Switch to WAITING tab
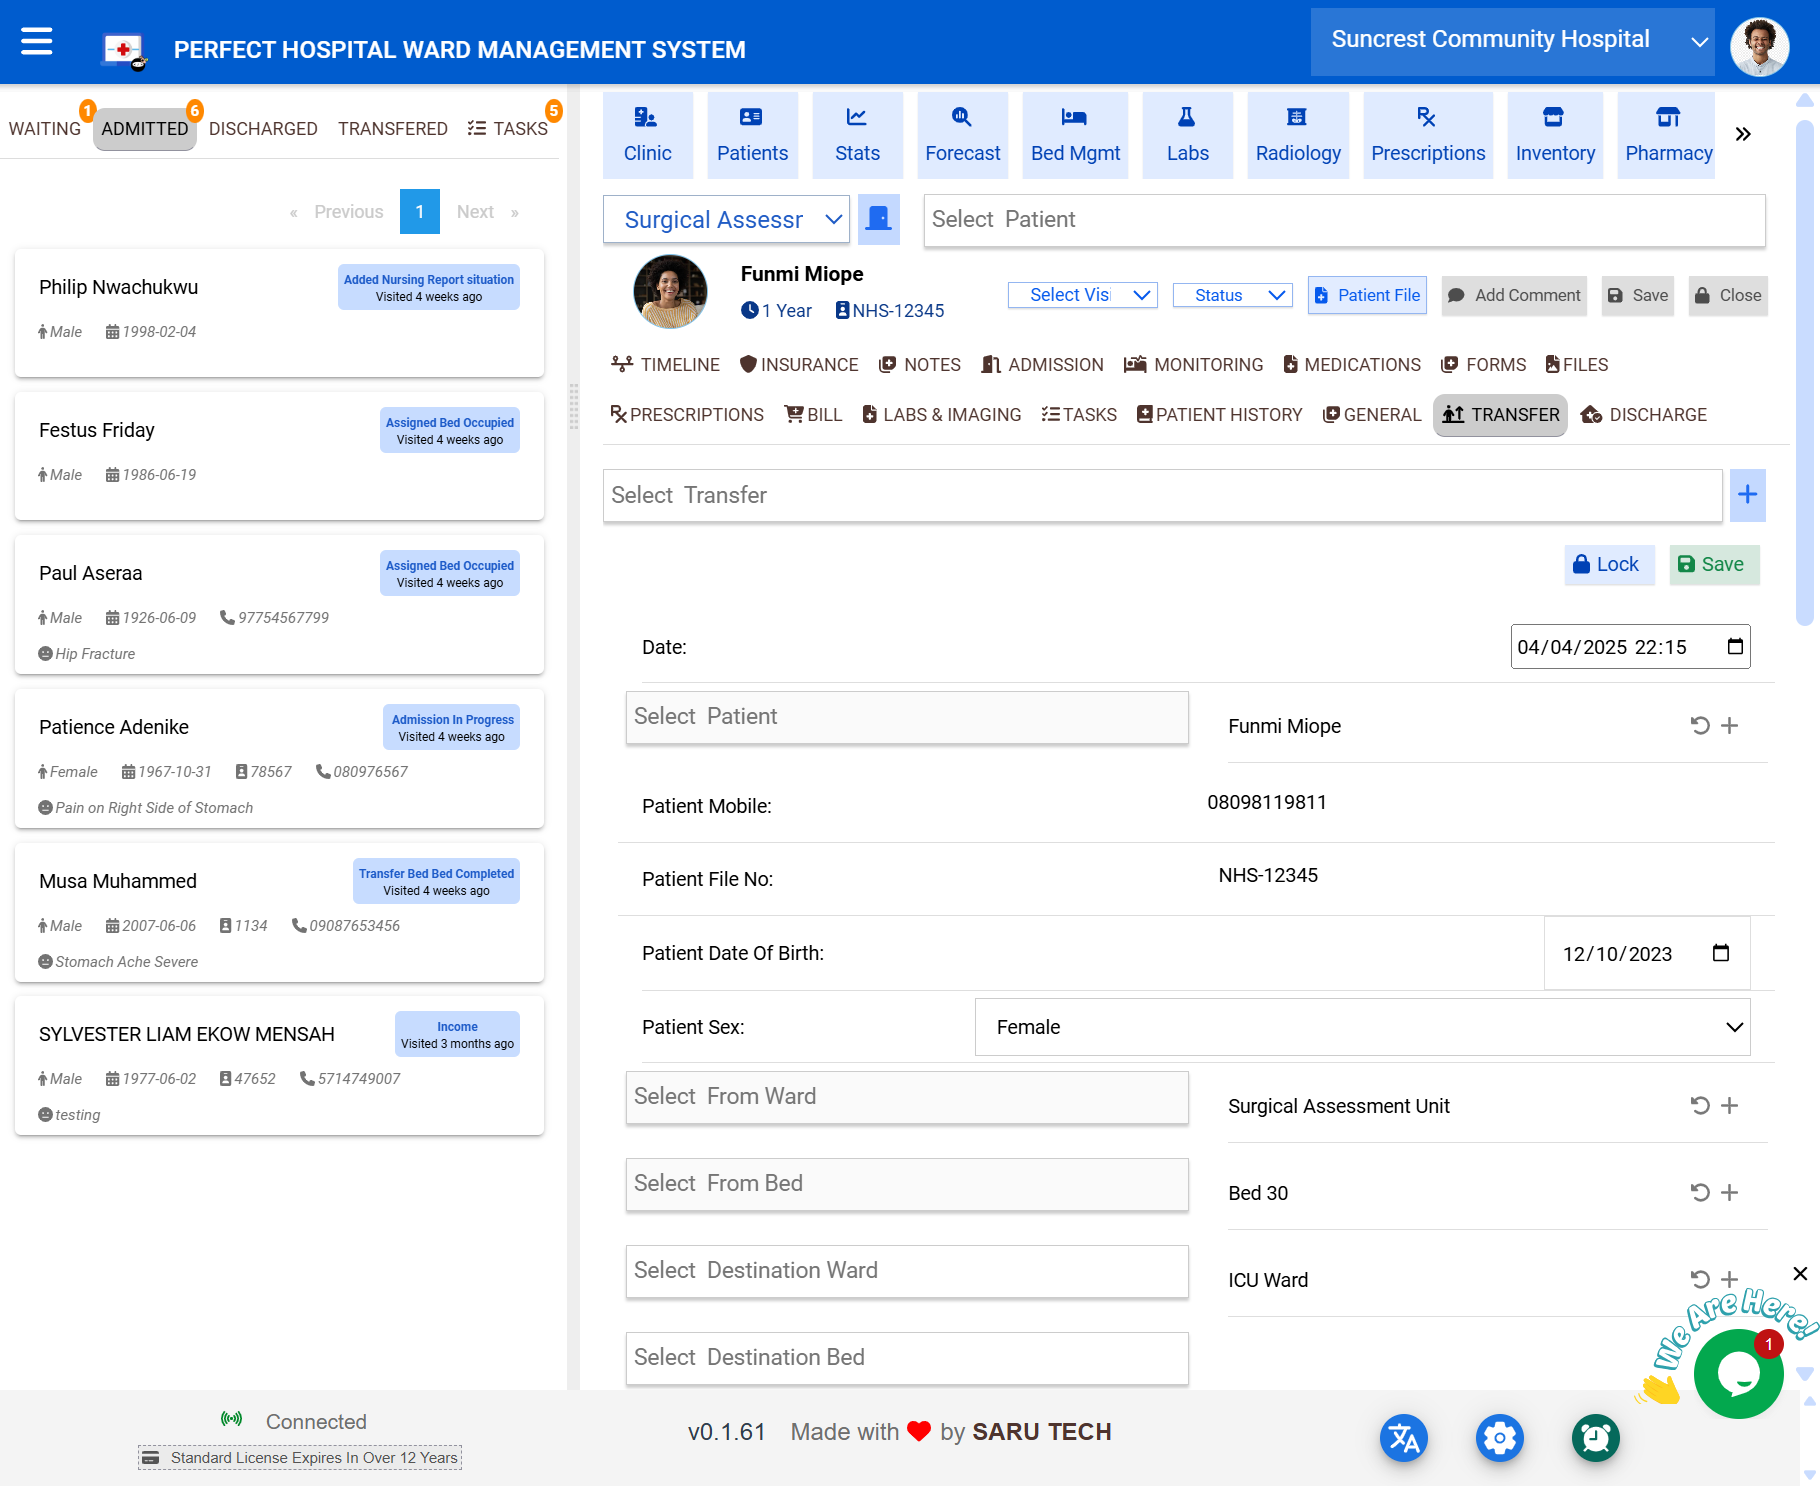 point(45,129)
